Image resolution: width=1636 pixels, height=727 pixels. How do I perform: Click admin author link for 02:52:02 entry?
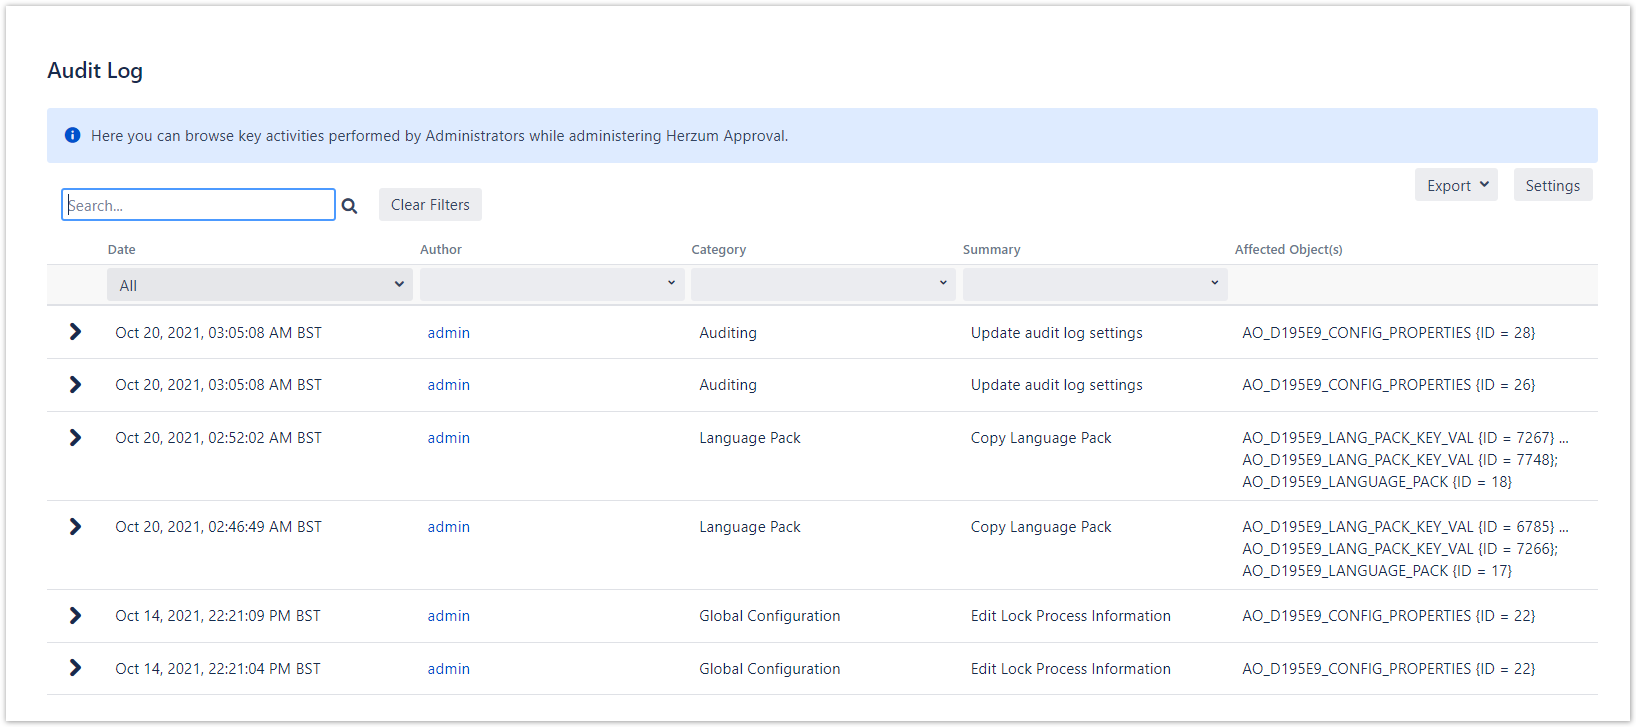[448, 438]
